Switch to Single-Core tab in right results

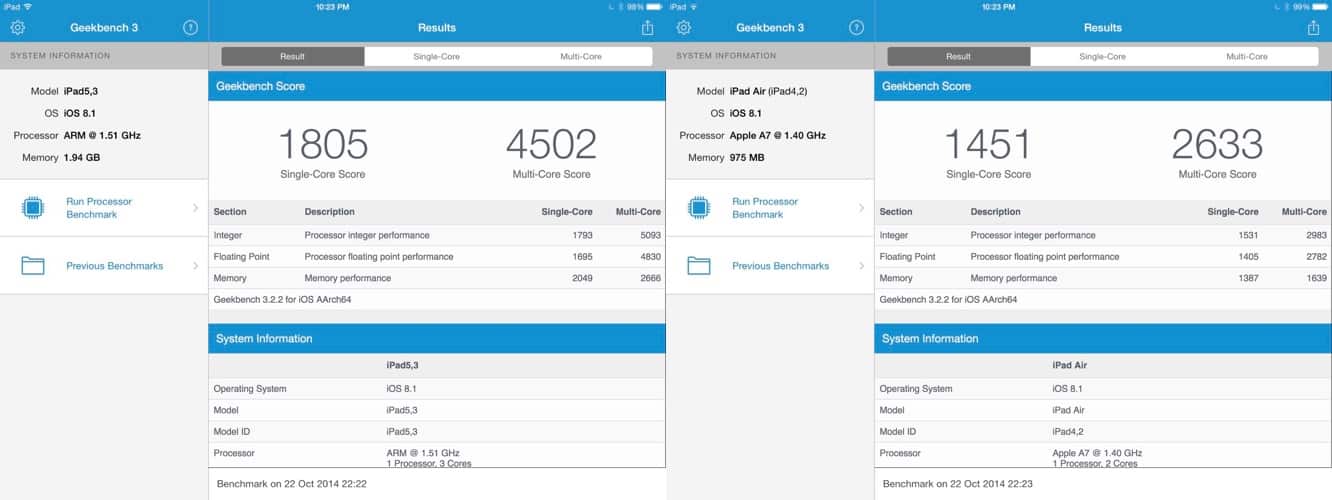click(1102, 57)
